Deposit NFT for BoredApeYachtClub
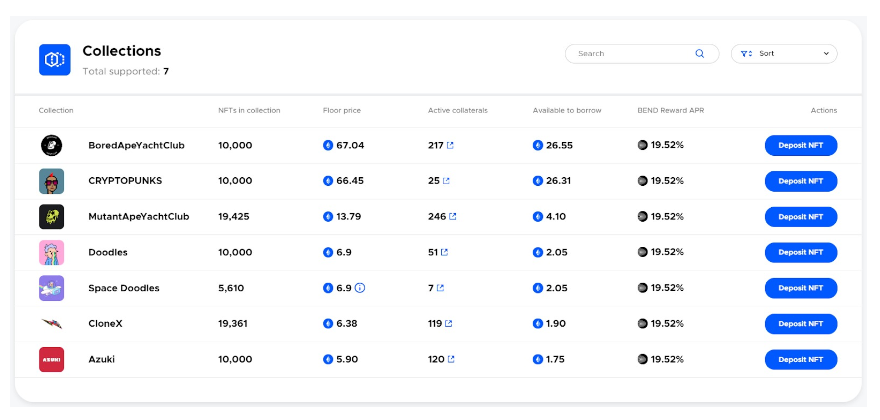 pos(801,145)
